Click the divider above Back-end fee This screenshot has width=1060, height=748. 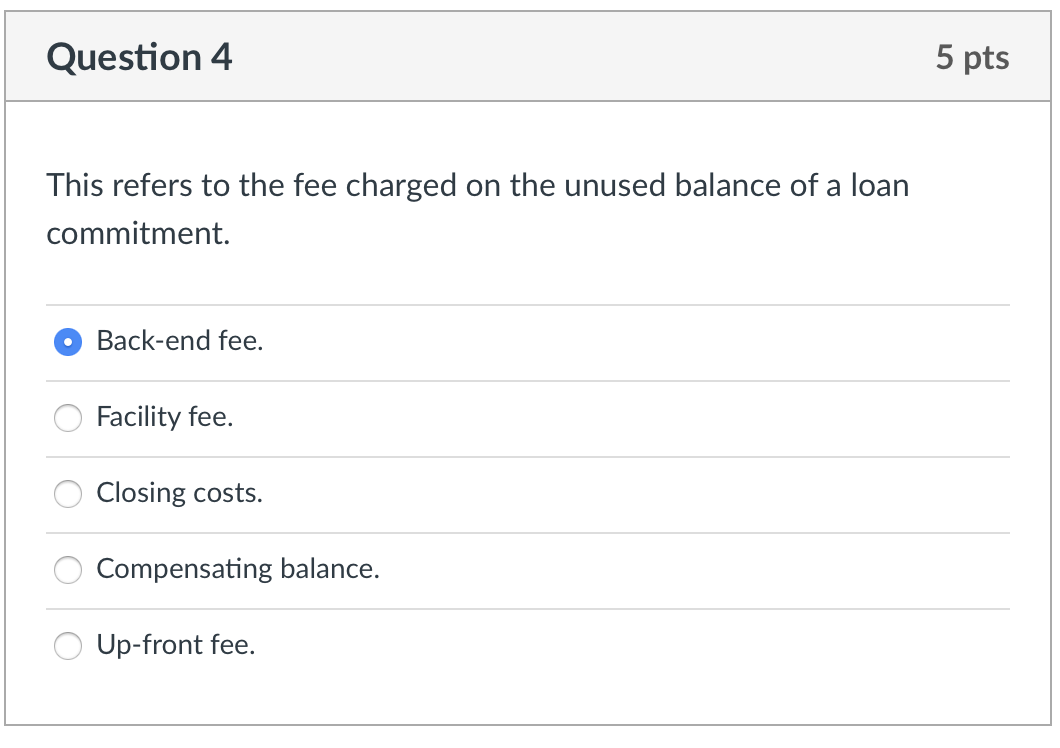tap(530, 305)
